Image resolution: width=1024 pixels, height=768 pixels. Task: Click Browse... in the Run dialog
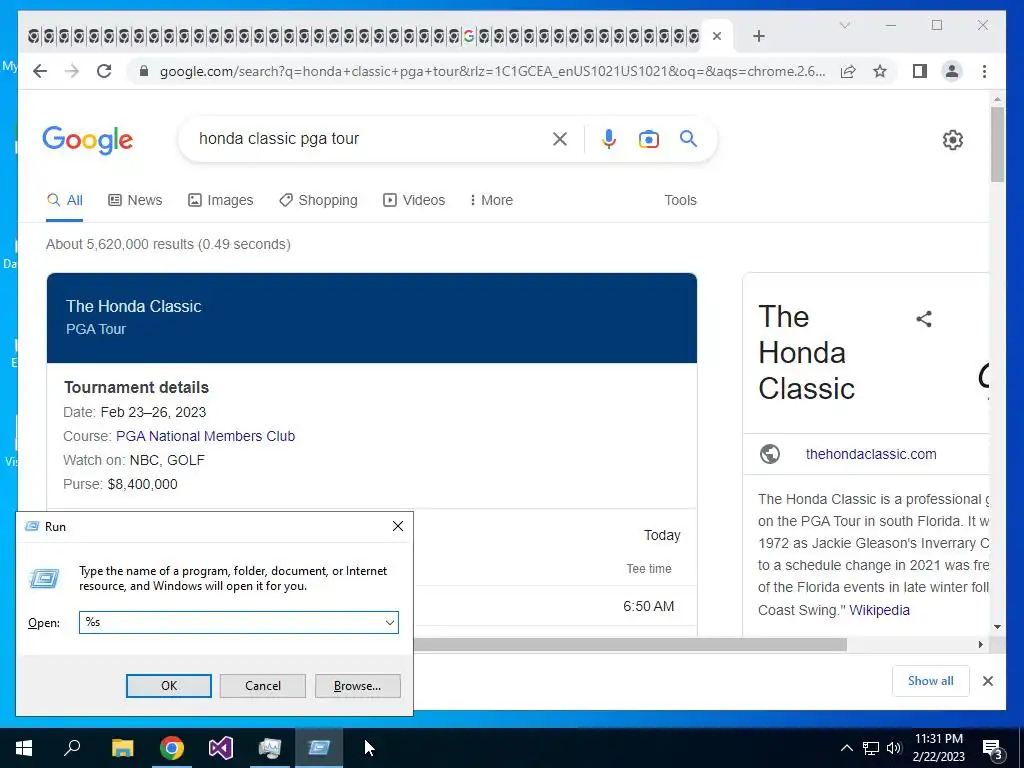tap(357, 686)
